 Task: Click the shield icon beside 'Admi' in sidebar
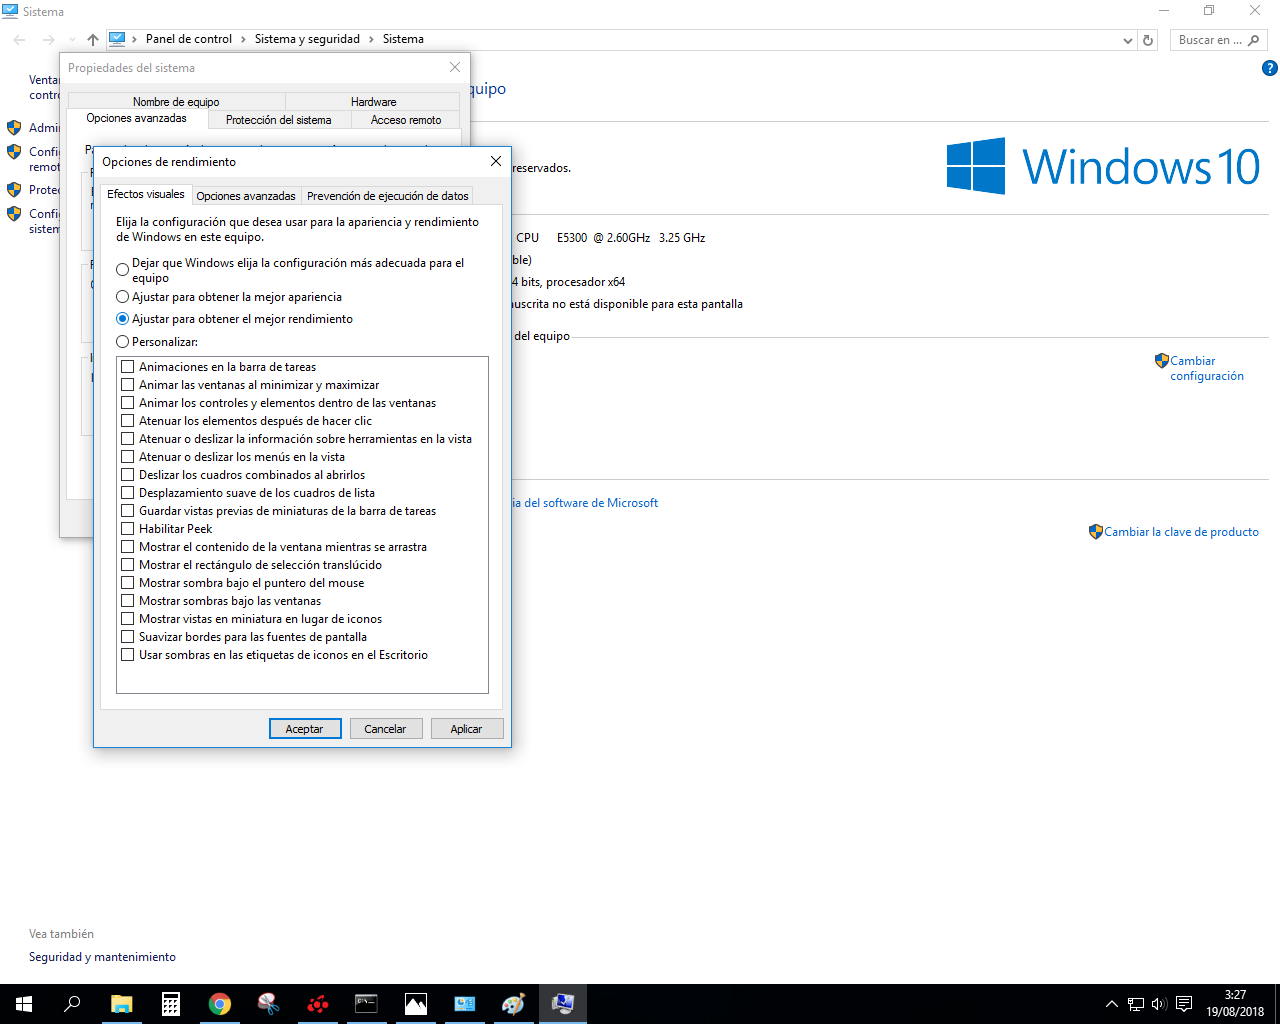tap(14, 128)
